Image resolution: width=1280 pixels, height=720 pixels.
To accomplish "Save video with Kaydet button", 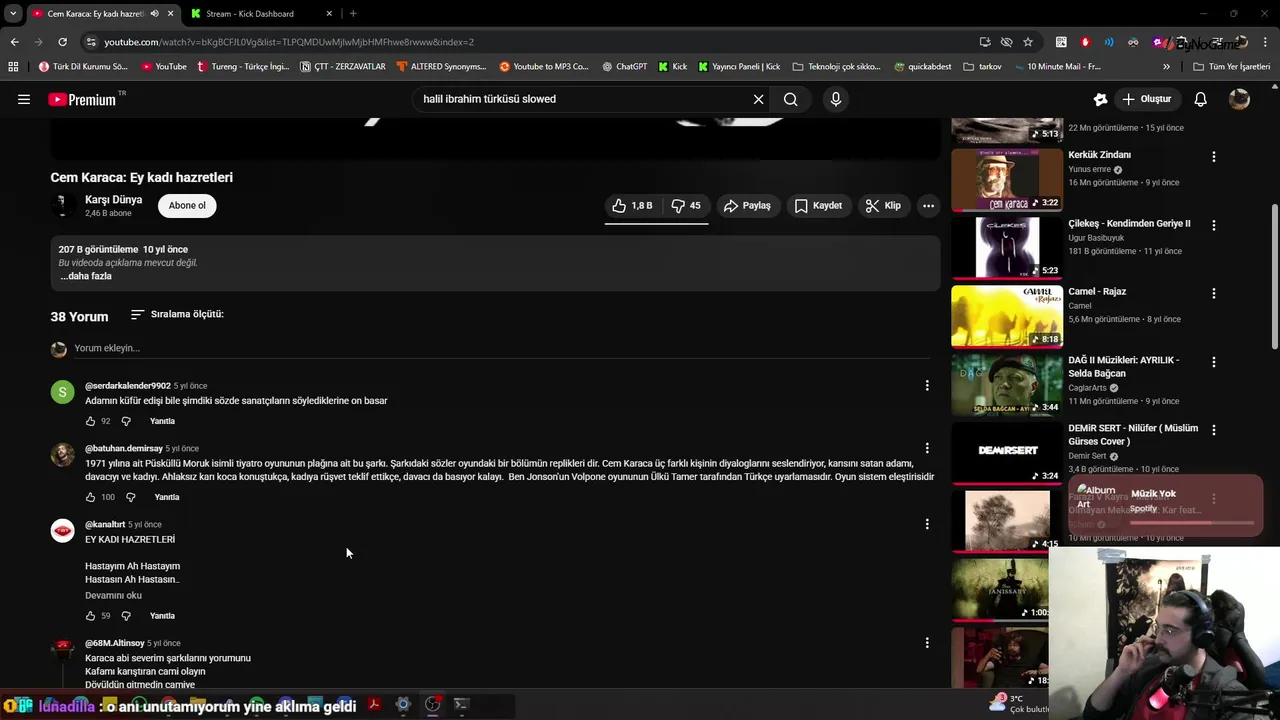I will 818,205.
